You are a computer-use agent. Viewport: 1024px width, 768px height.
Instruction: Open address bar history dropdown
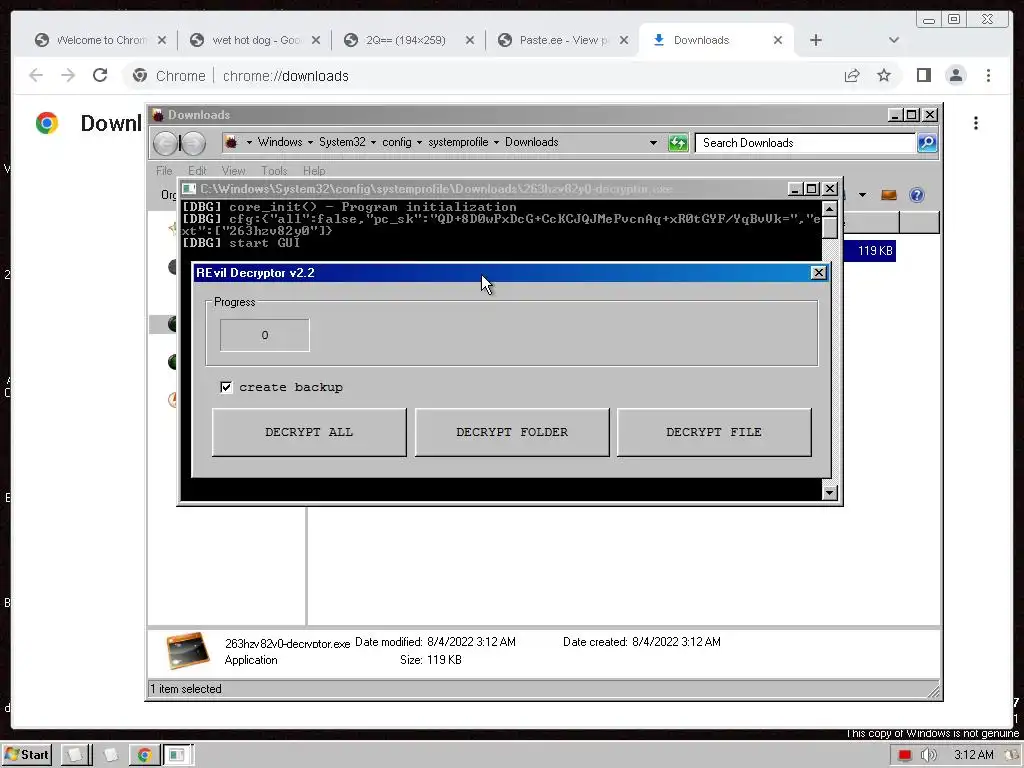click(653, 142)
